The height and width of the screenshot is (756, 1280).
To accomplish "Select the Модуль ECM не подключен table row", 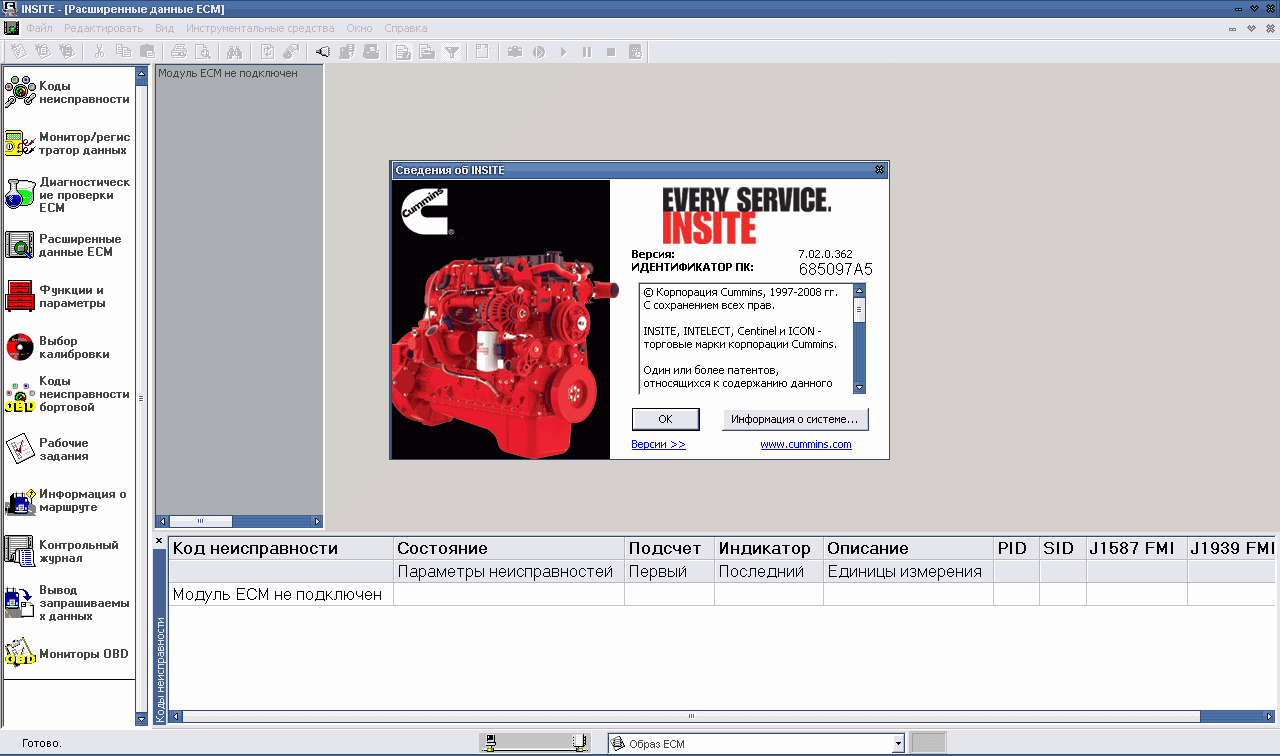I will [x=722, y=595].
